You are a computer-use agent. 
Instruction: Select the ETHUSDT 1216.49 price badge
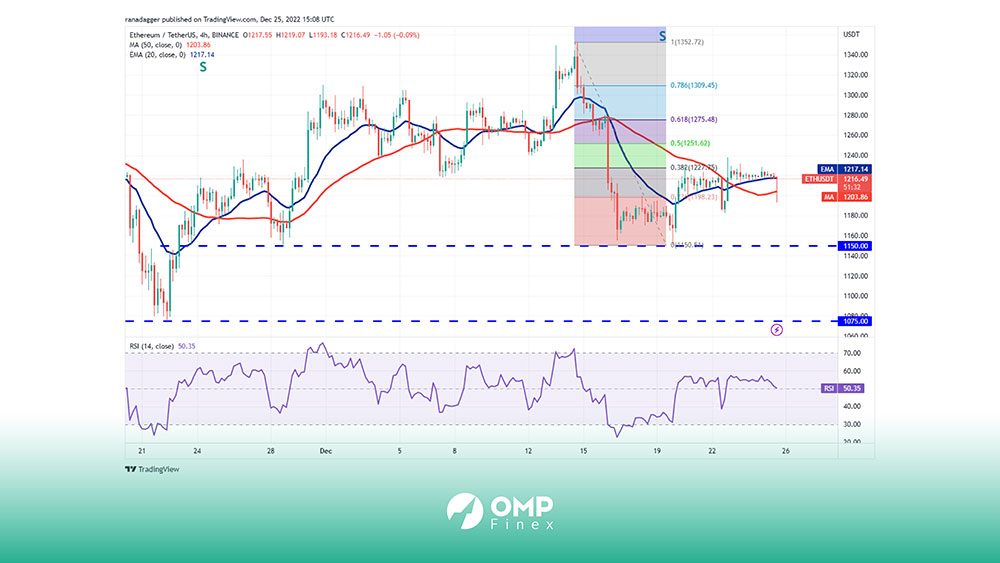(837, 180)
